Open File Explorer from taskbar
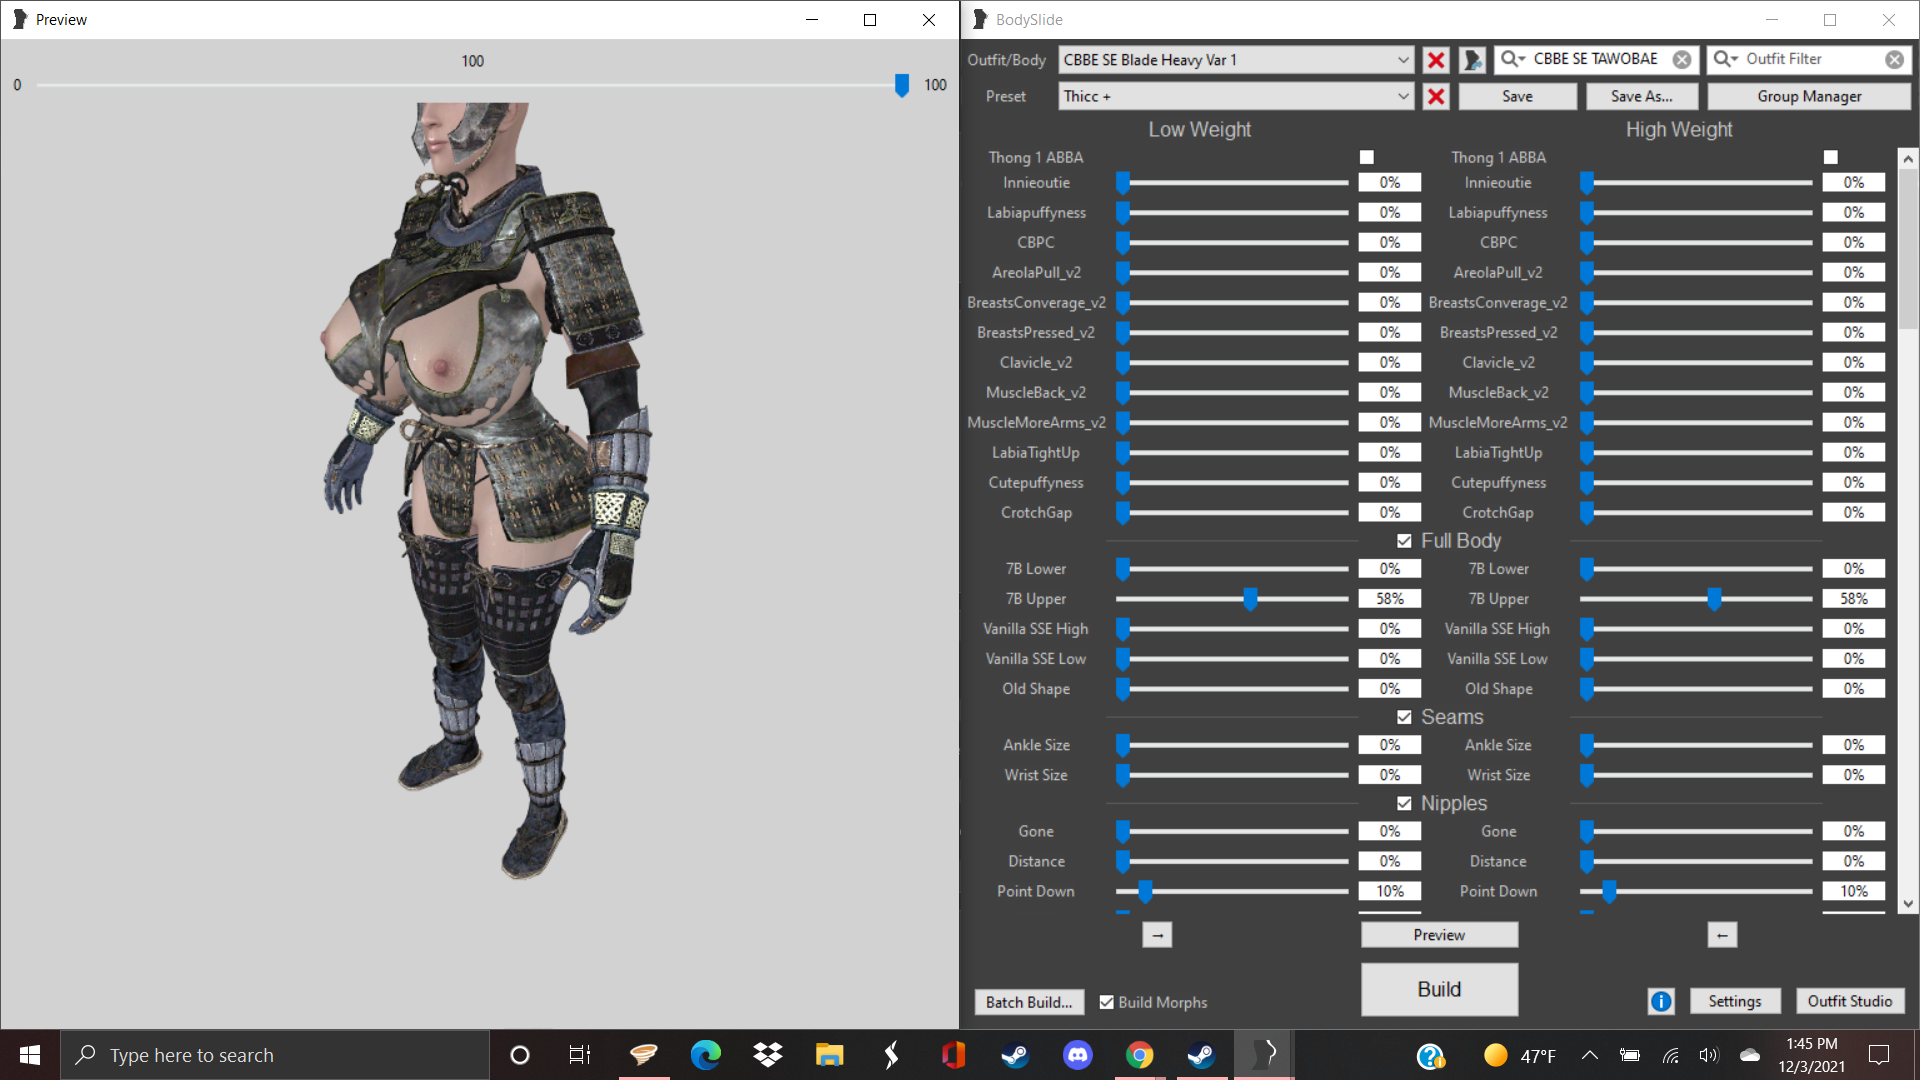The height and width of the screenshot is (1080, 1920). click(x=829, y=1055)
